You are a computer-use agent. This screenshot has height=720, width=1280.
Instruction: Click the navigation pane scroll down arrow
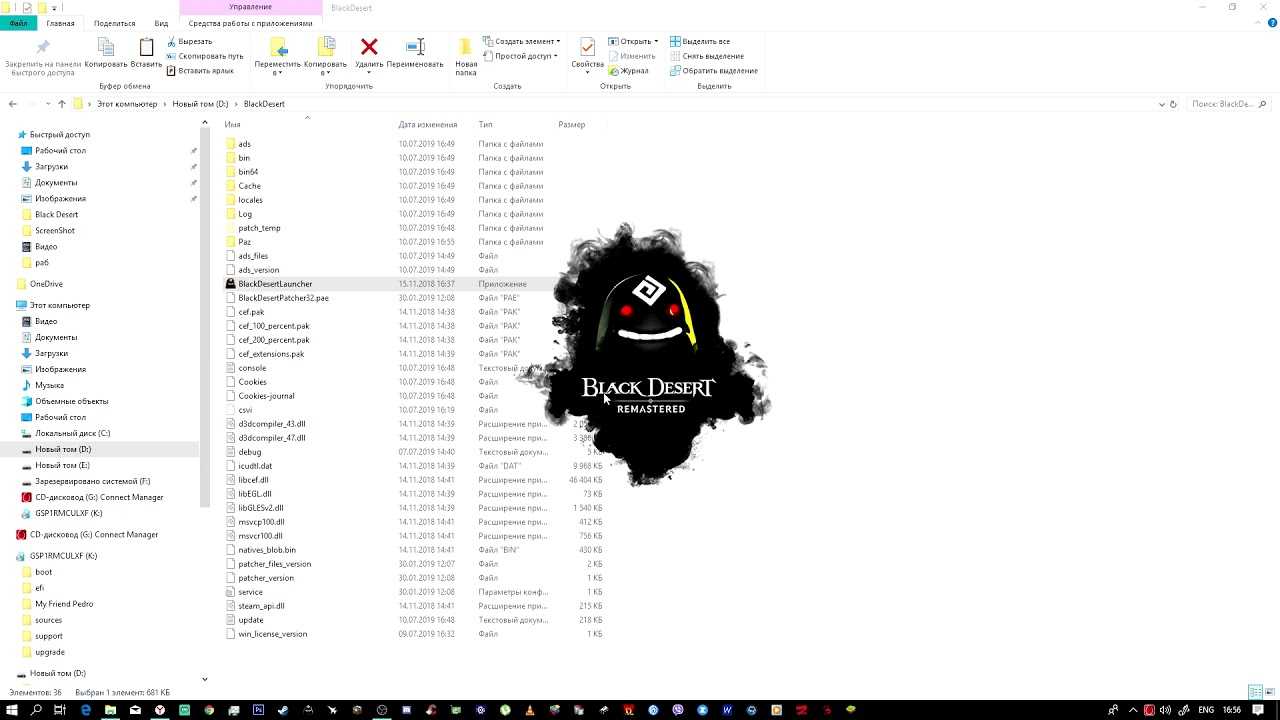[205, 679]
